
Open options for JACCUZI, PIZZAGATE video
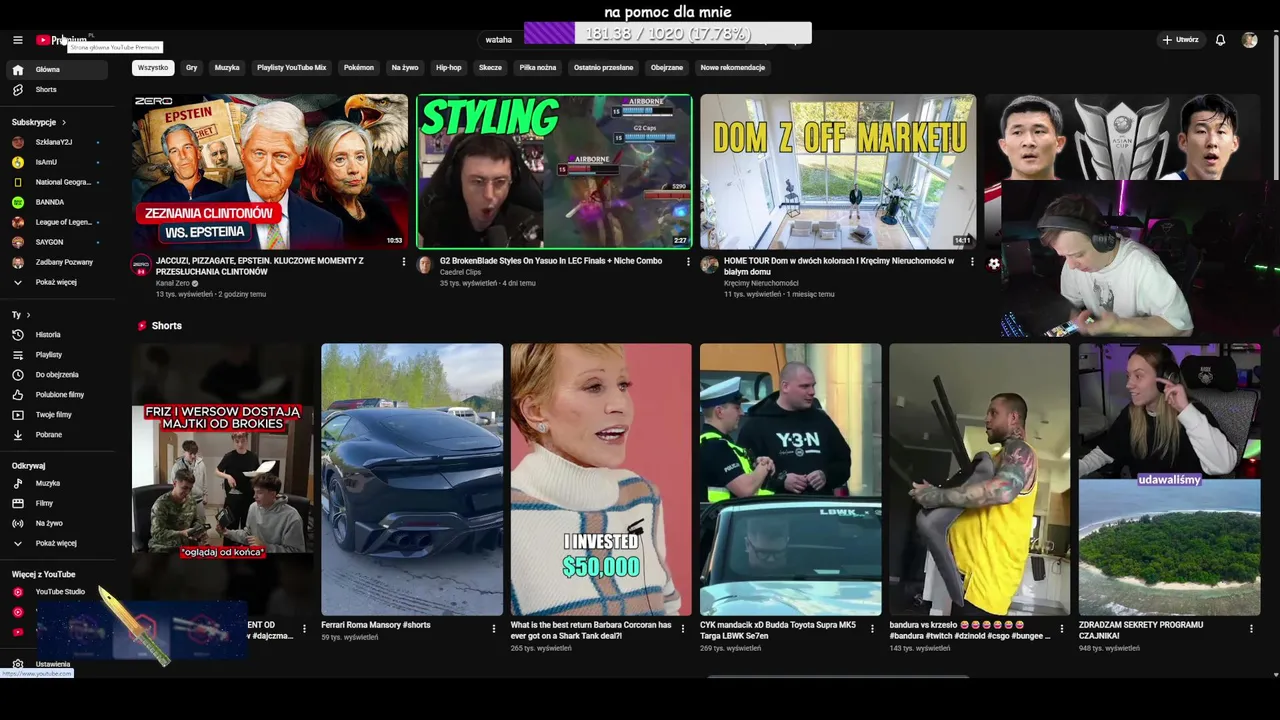click(x=404, y=262)
